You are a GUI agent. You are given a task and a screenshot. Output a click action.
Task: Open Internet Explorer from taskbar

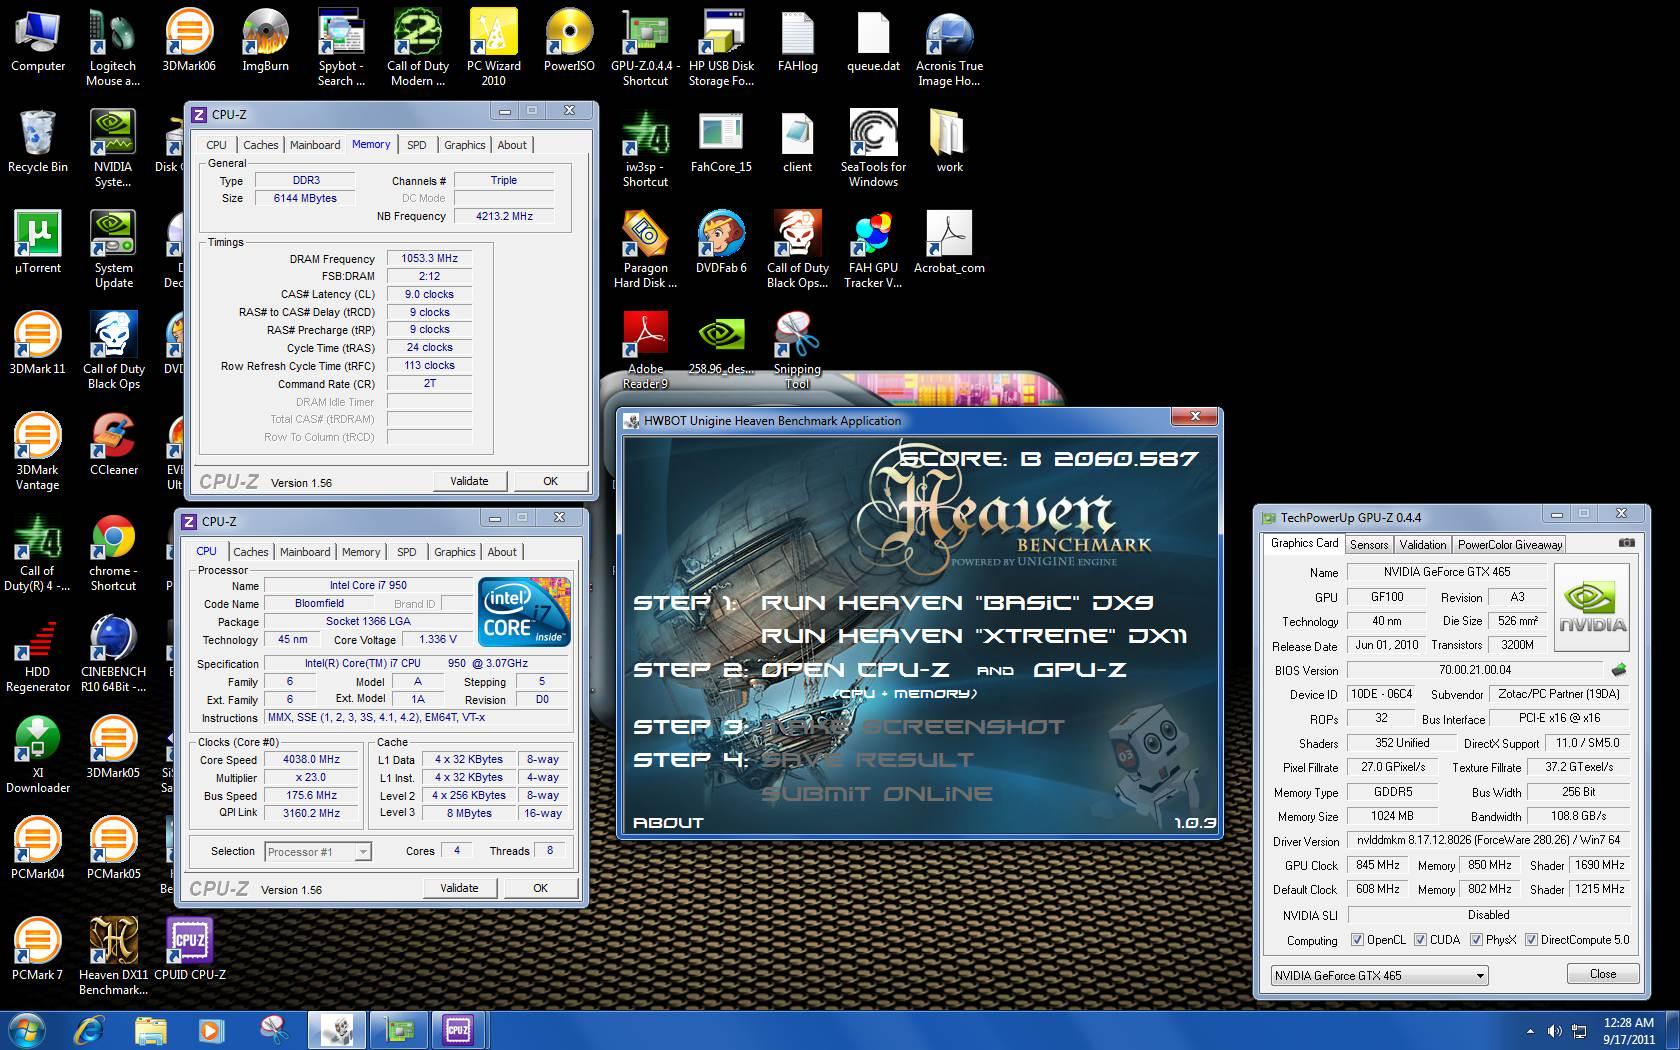tap(90, 1030)
